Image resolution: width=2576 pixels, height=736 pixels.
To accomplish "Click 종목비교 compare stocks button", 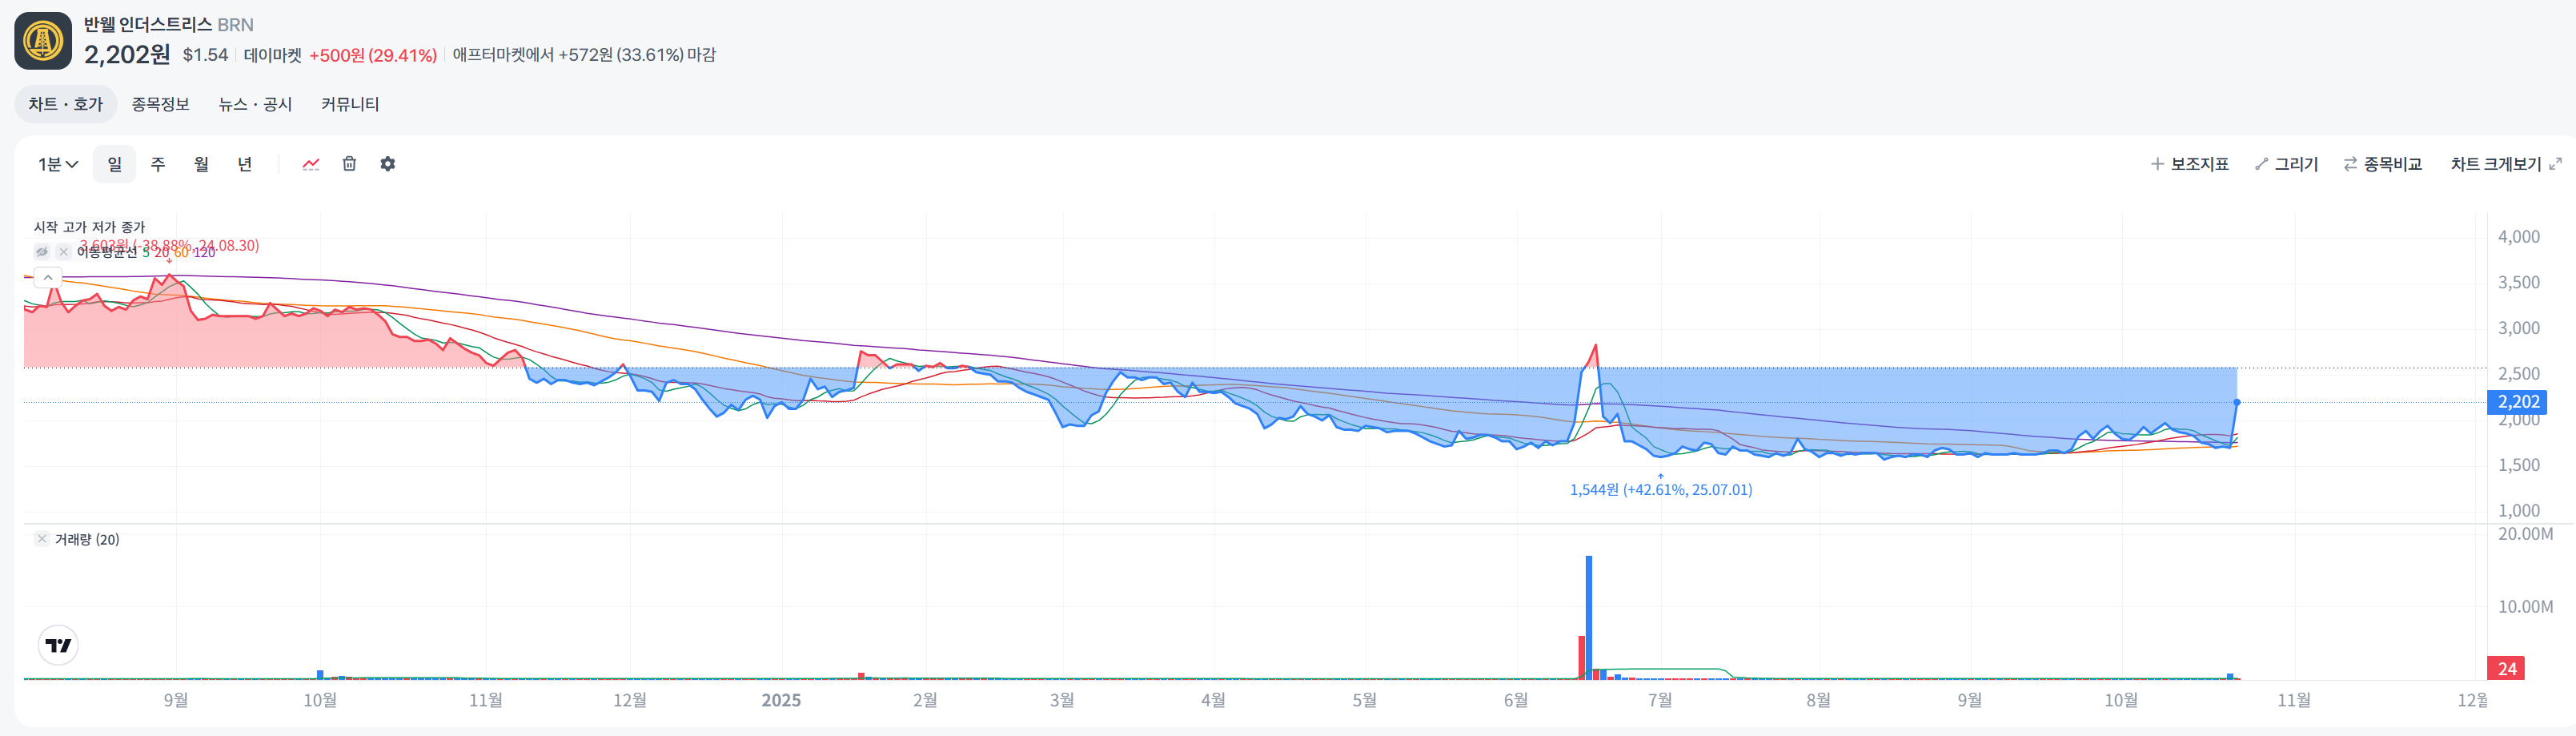I will click(2383, 164).
